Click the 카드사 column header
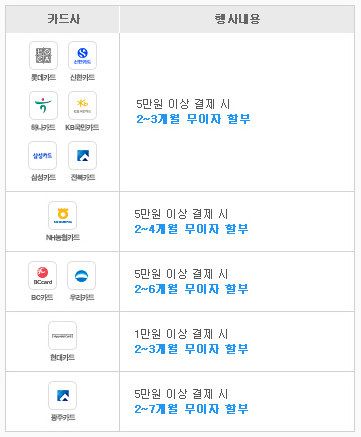Screen dimensions: 361x437 pyautogui.click(x=62, y=19)
